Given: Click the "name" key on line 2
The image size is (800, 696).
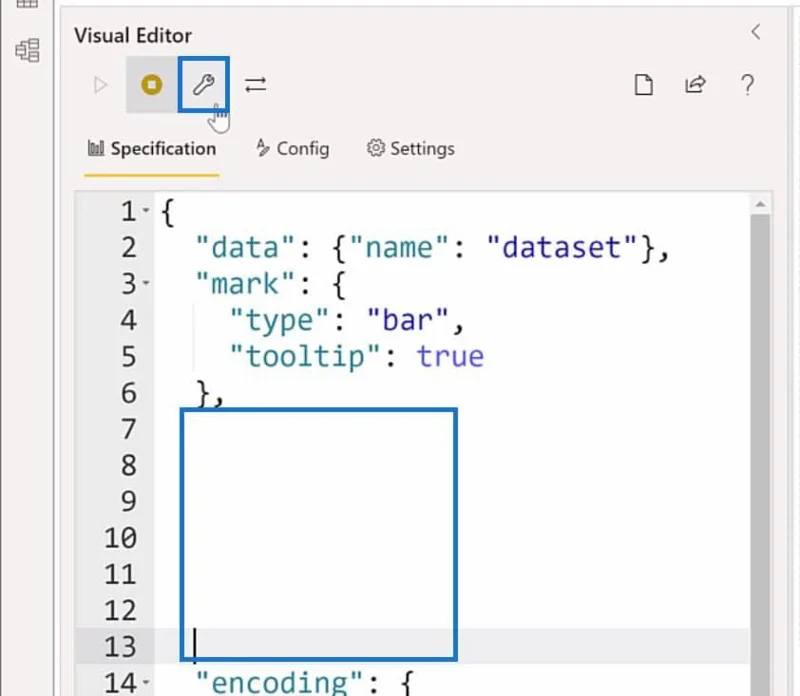Looking at the screenshot, I should click(x=399, y=248).
